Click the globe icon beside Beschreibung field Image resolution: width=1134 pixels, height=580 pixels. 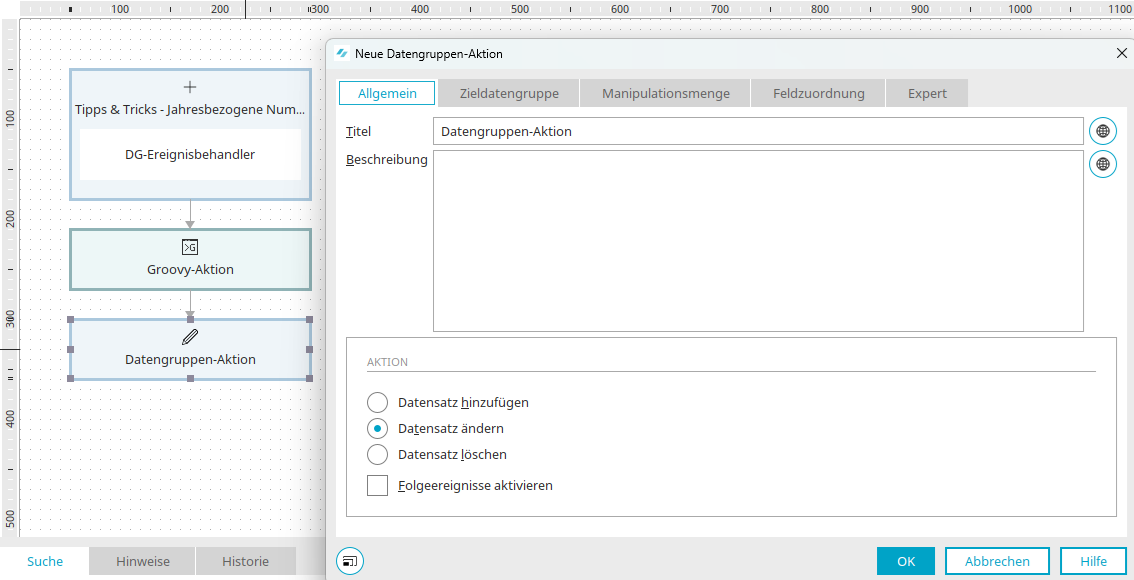click(x=1103, y=164)
